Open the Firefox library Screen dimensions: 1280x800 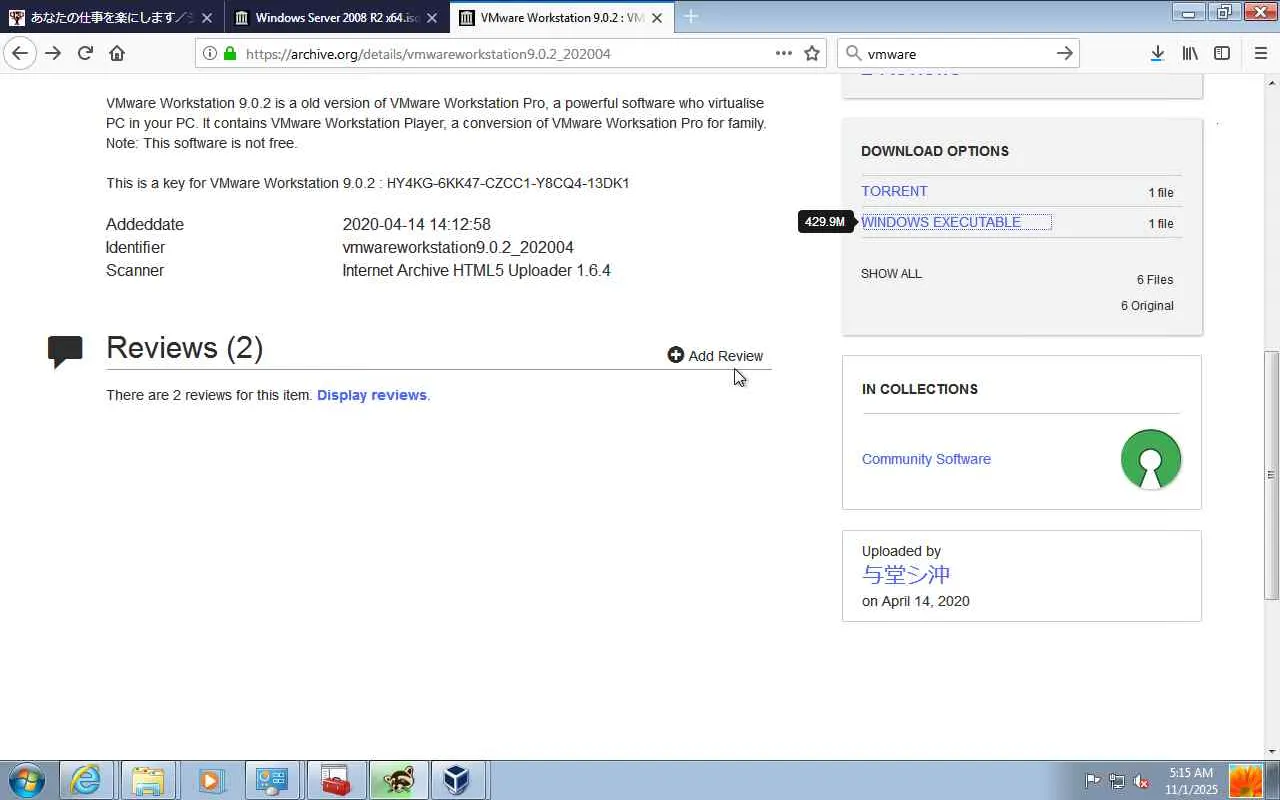1190,54
